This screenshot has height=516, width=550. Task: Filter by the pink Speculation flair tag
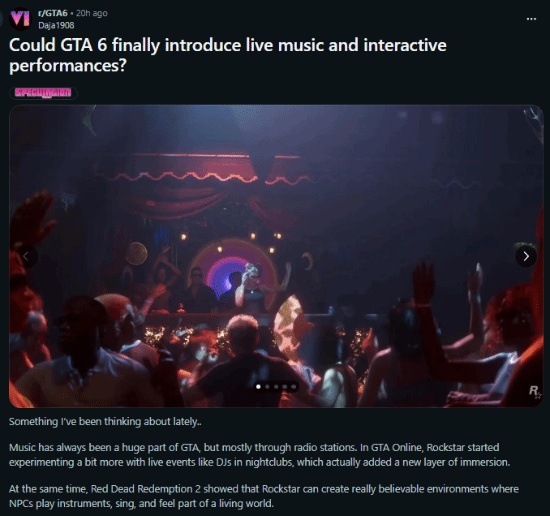43,93
